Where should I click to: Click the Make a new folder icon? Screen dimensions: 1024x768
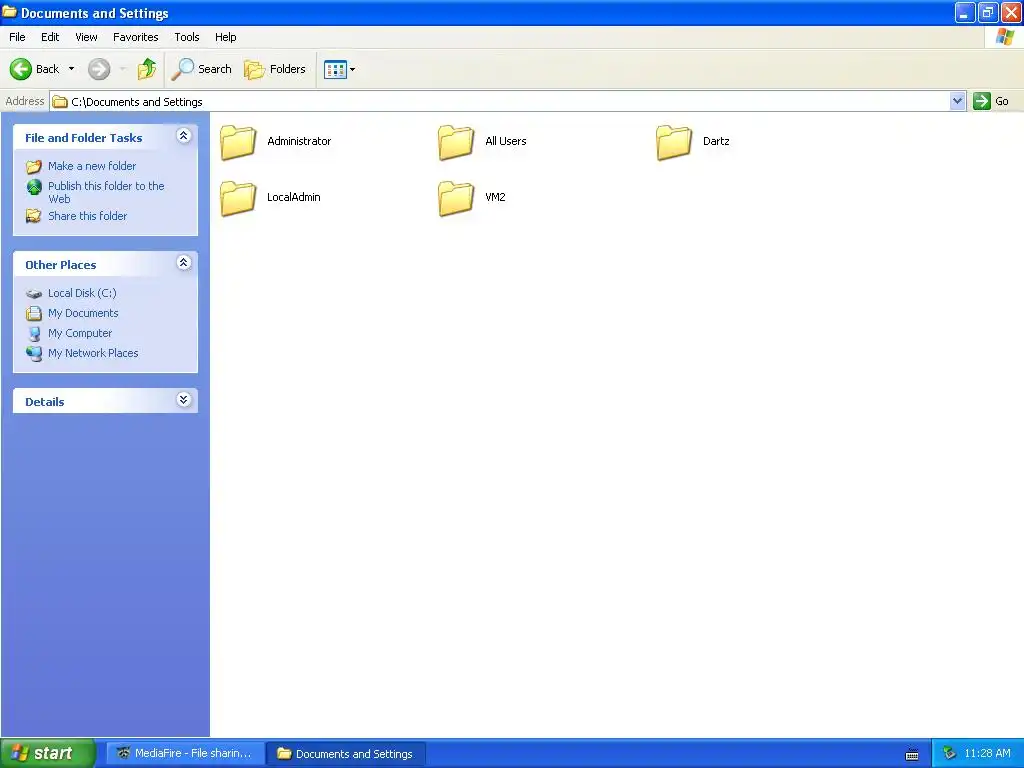pyautogui.click(x=34, y=167)
